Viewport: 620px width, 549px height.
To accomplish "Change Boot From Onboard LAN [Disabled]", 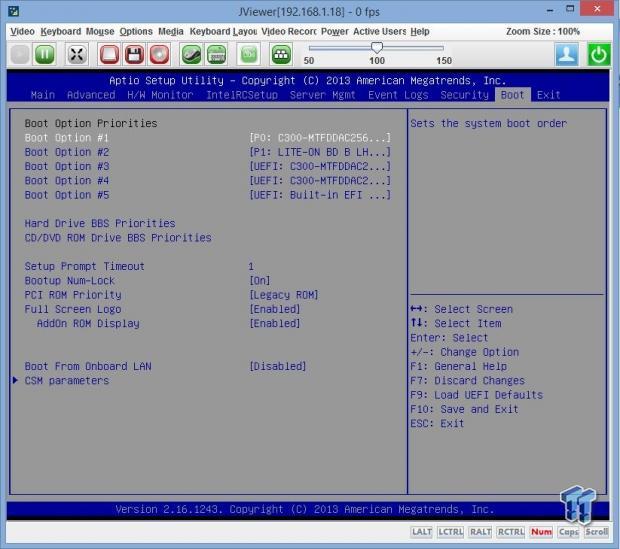I will (x=278, y=366).
